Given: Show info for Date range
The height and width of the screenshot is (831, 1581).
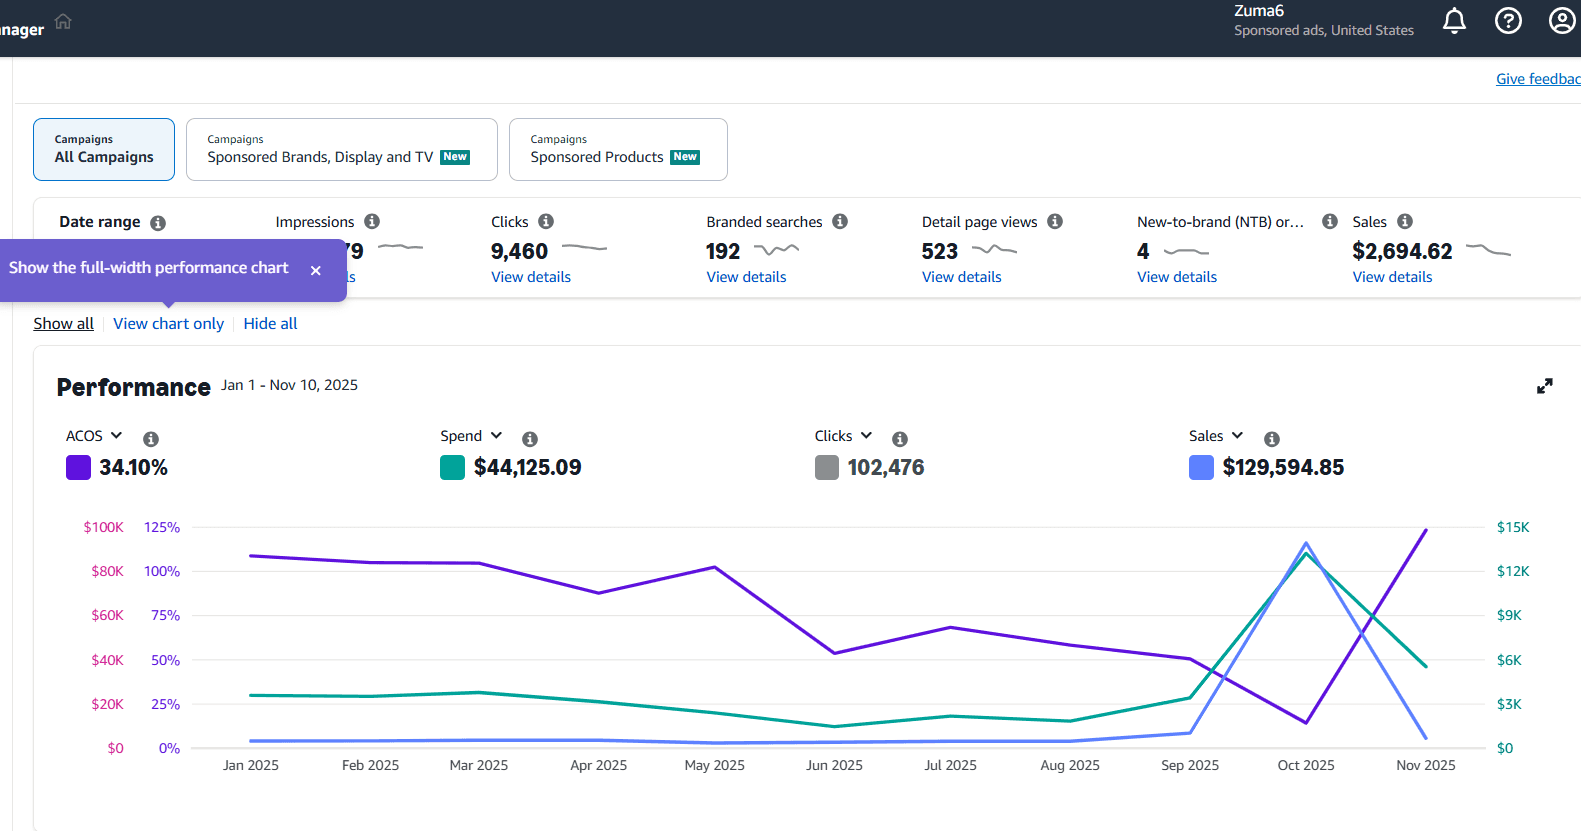Looking at the screenshot, I should pos(158,223).
